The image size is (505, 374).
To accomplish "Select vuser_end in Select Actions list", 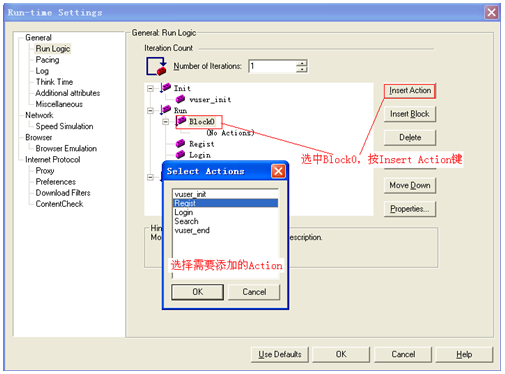I will 225,230.
